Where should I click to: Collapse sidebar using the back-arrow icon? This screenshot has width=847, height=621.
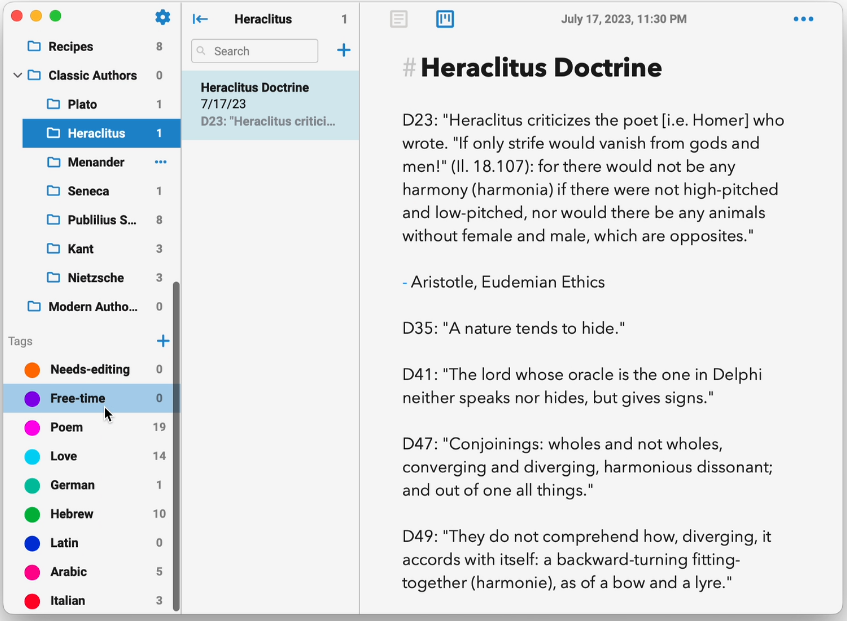pos(200,19)
